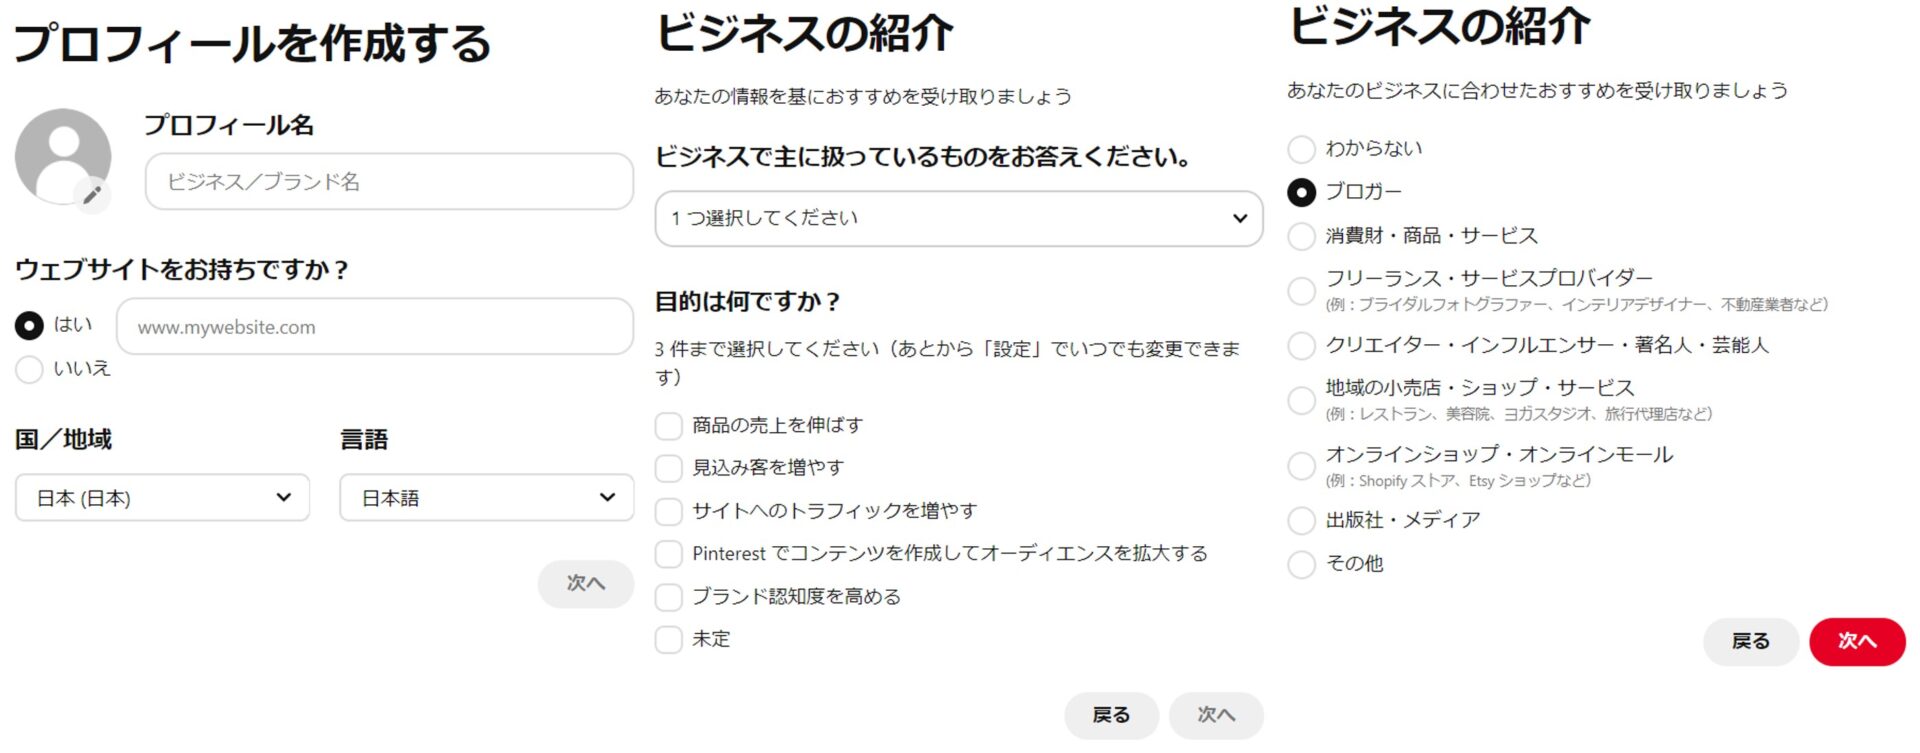Click the ビジネス/ブランド名 profile name field
1920x753 pixels.
pos(389,181)
